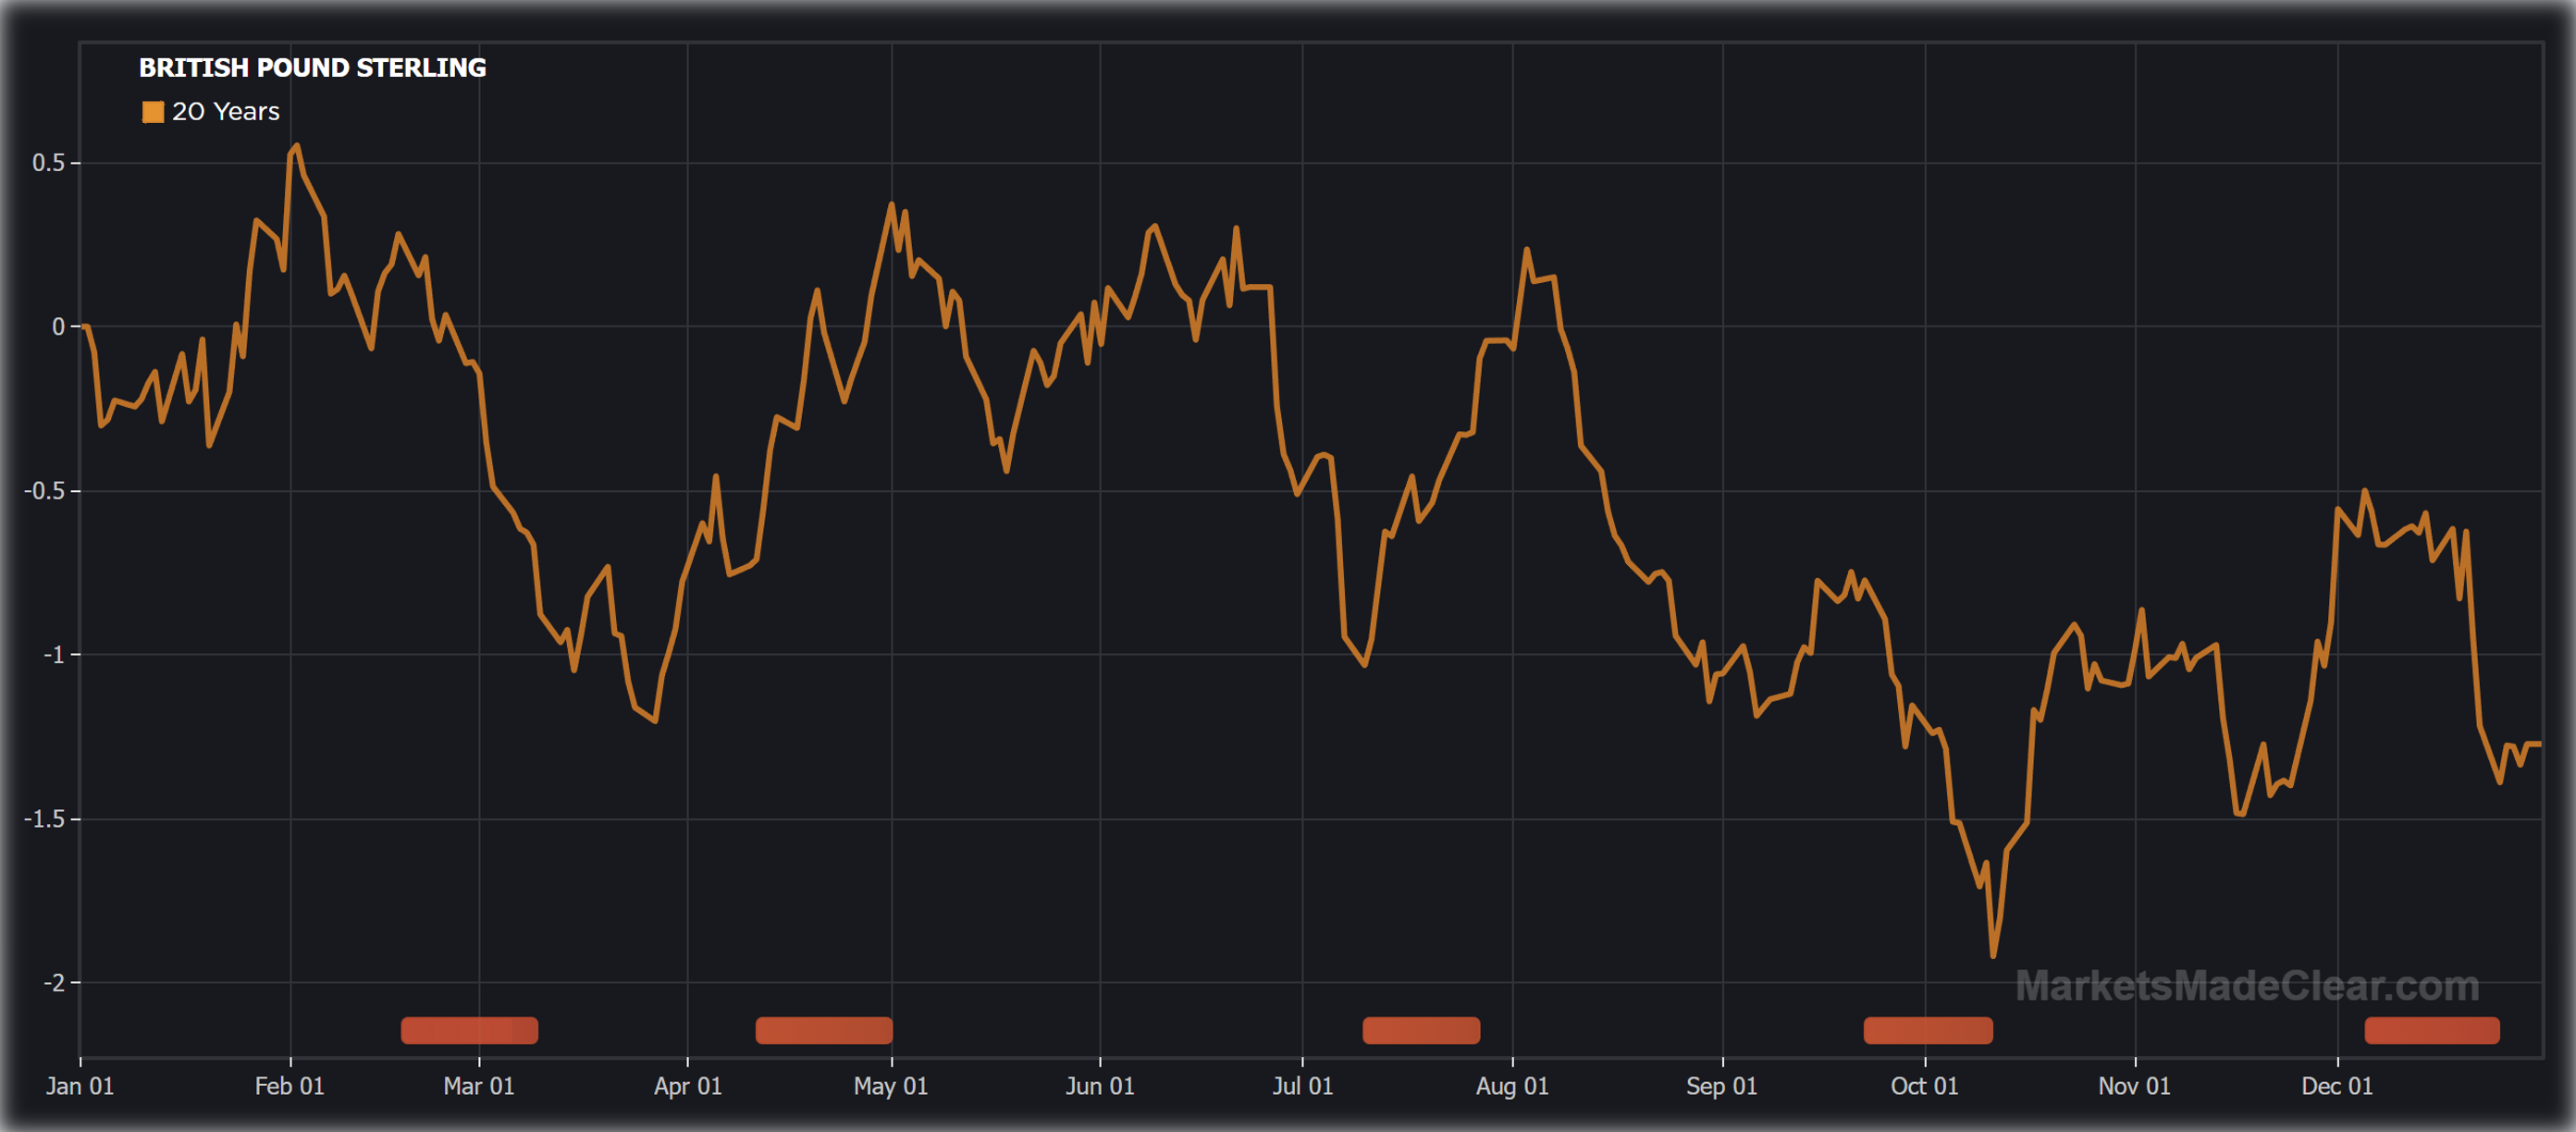The image size is (2576, 1132).
Task: Click the -1.5 y-axis tick label
Action: tap(44, 819)
